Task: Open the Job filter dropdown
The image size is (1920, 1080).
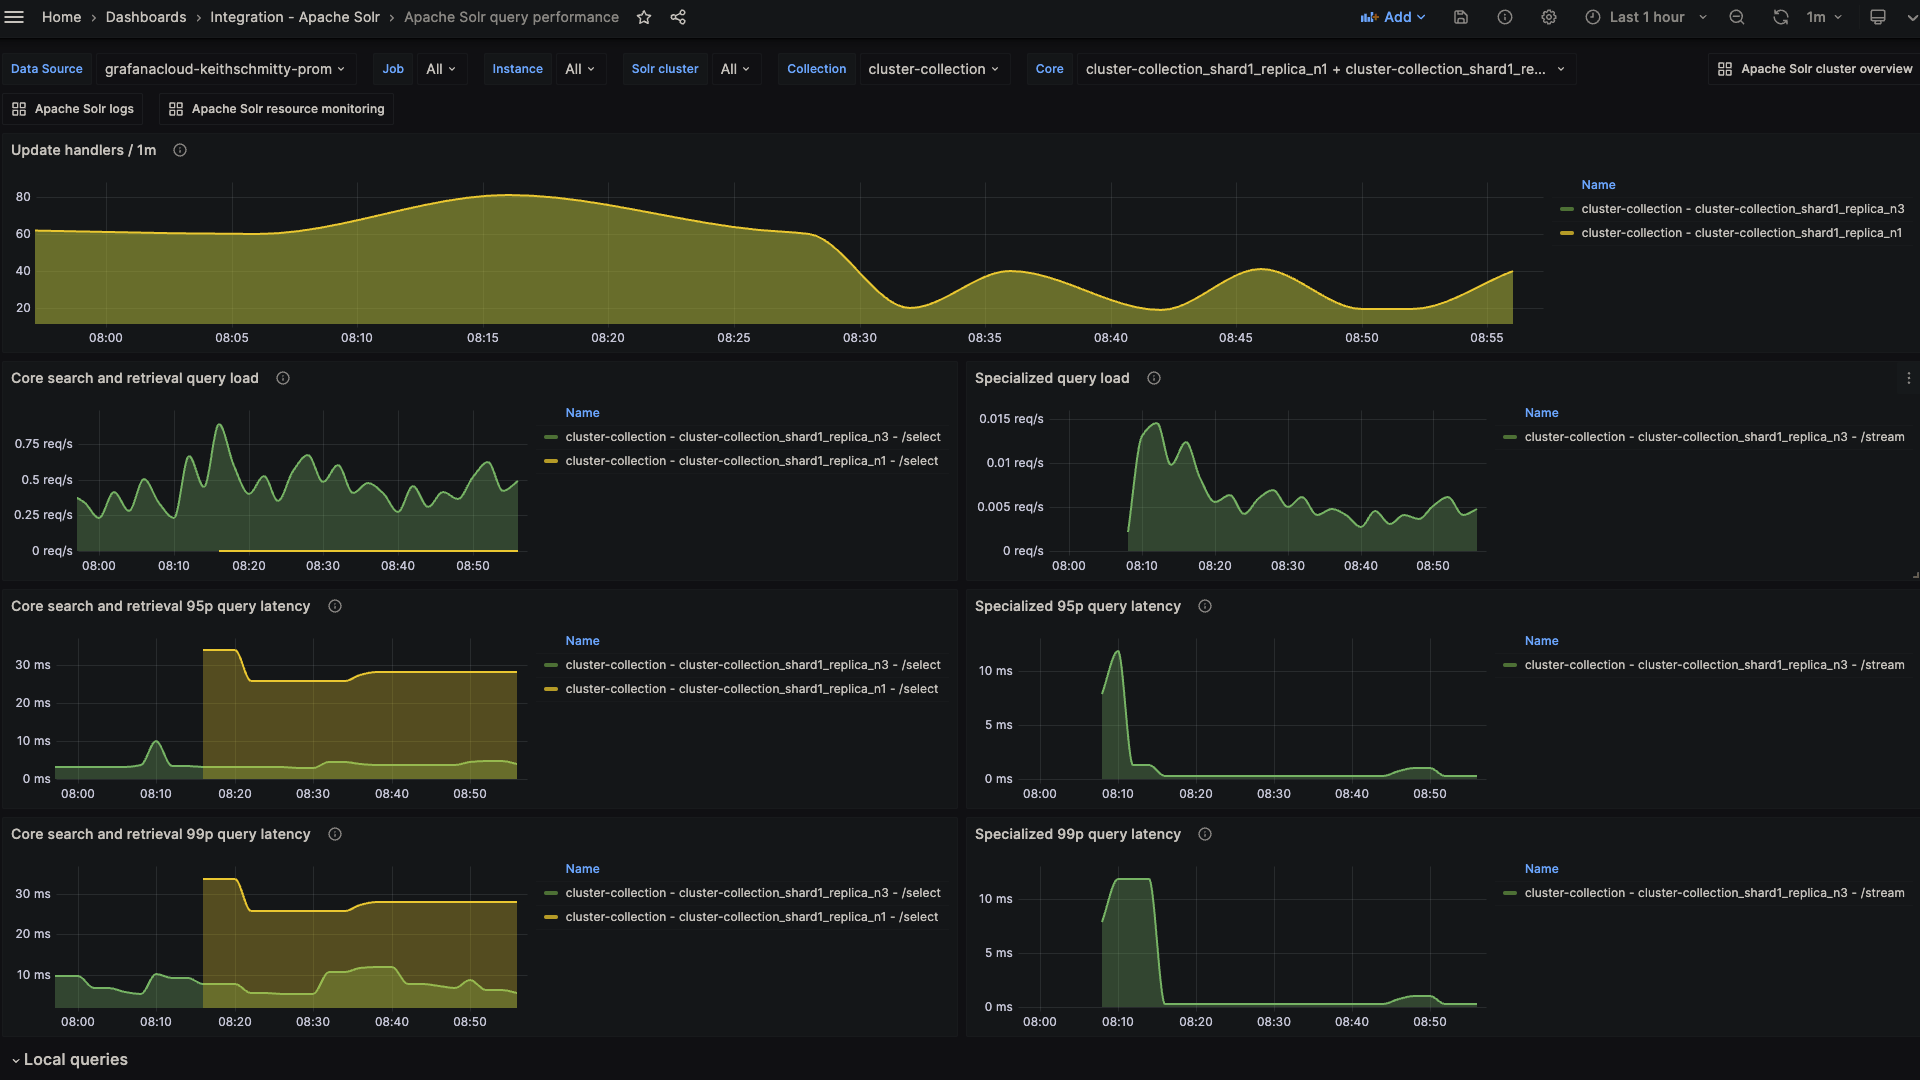Action: pos(441,68)
